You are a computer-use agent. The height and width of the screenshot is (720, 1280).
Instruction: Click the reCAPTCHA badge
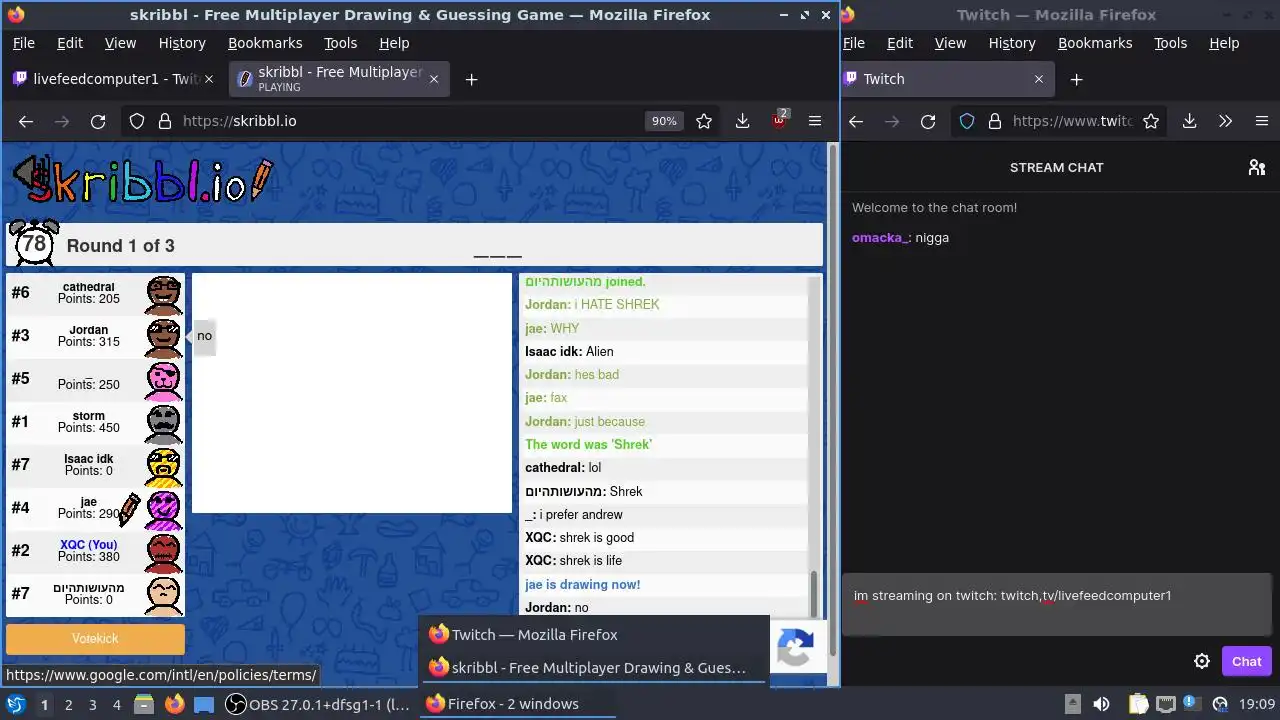796,649
